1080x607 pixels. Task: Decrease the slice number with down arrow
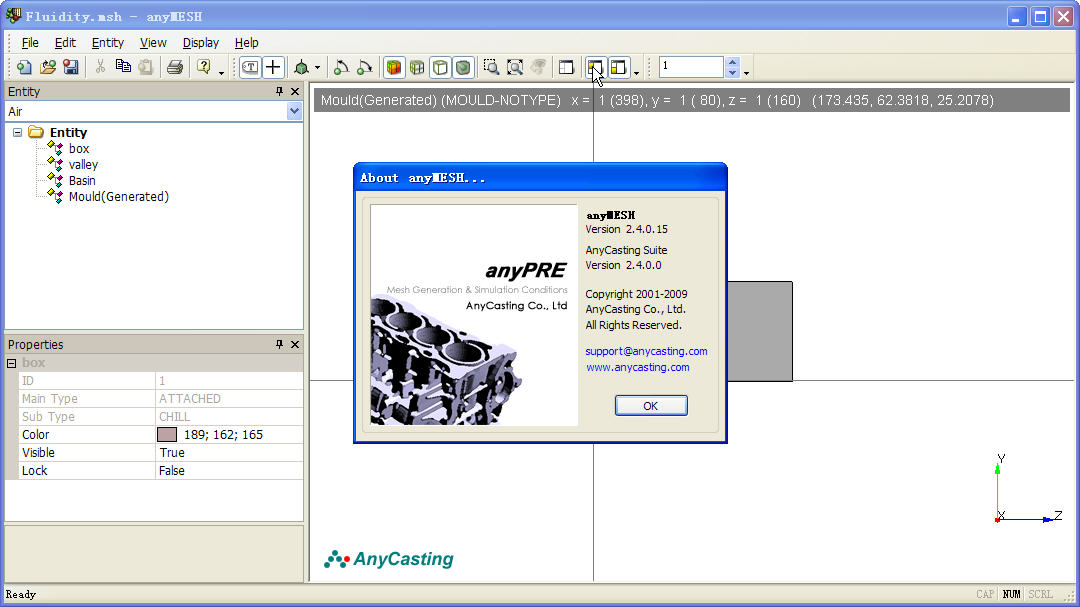pyautogui.click(x=732, y=72)
